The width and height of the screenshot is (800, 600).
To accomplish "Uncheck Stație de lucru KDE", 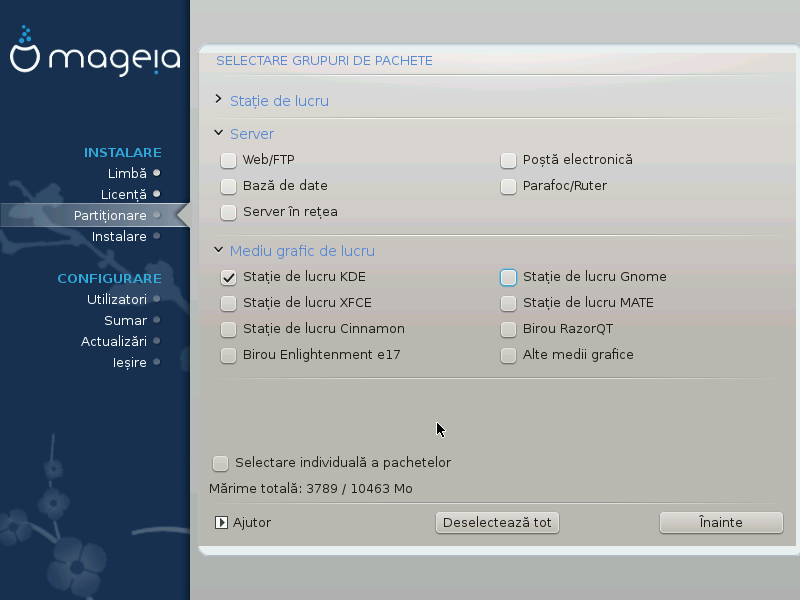I will pos(228,277).
